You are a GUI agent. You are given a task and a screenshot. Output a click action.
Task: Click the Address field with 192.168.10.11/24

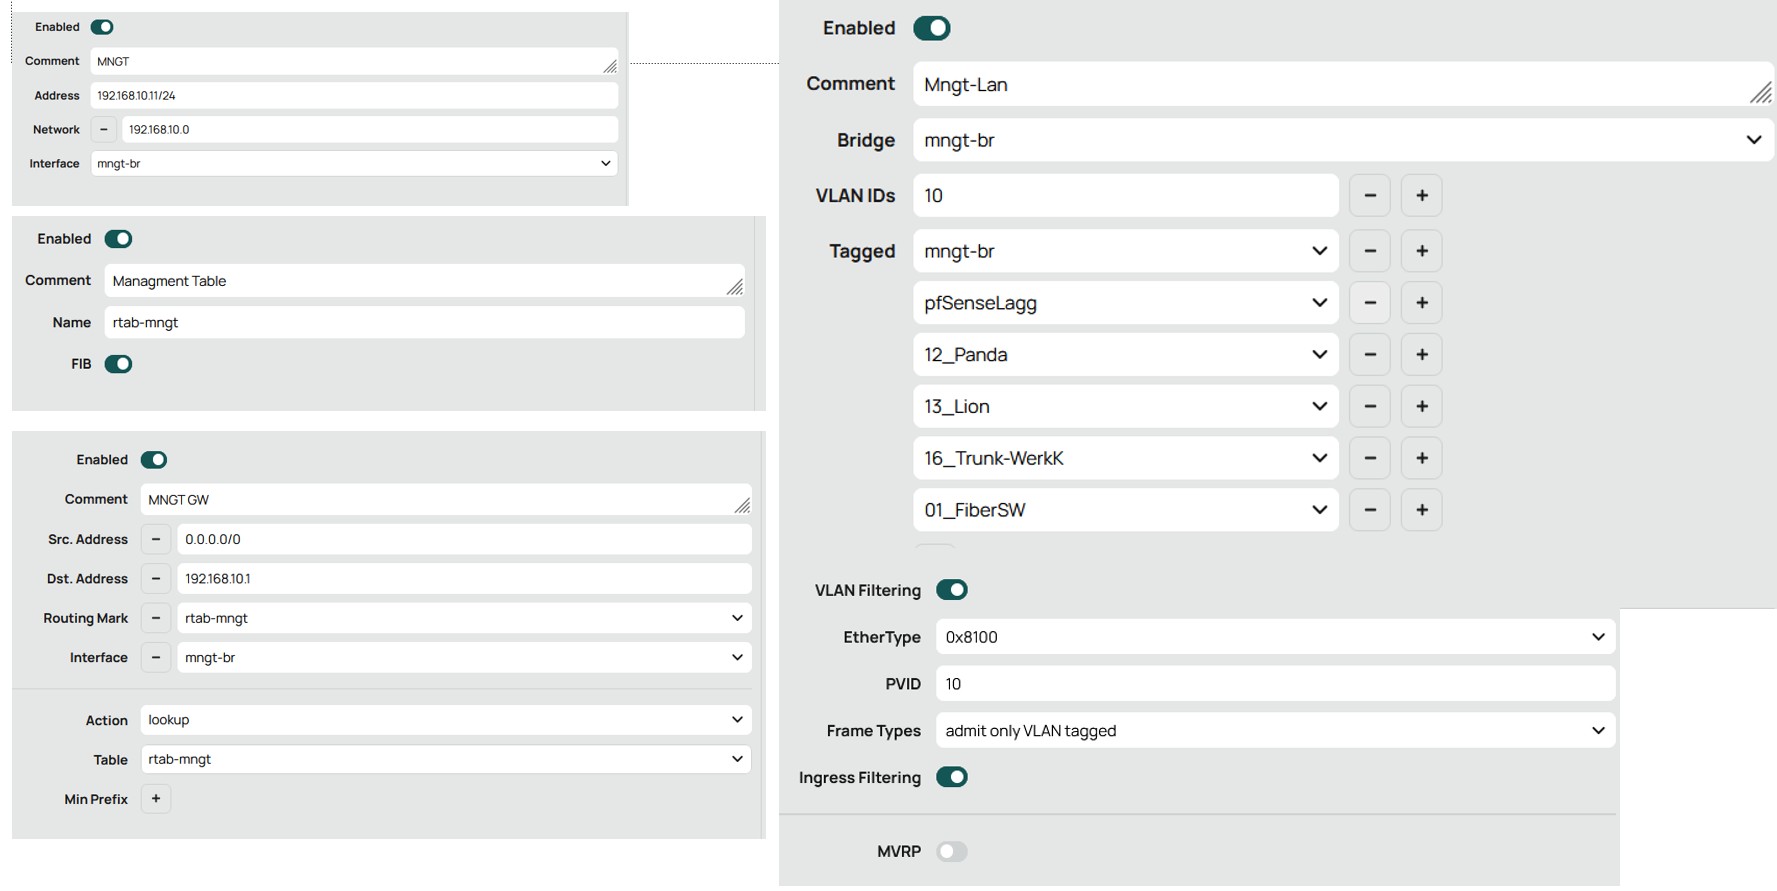pyautogui.click(x=354, y=96)
